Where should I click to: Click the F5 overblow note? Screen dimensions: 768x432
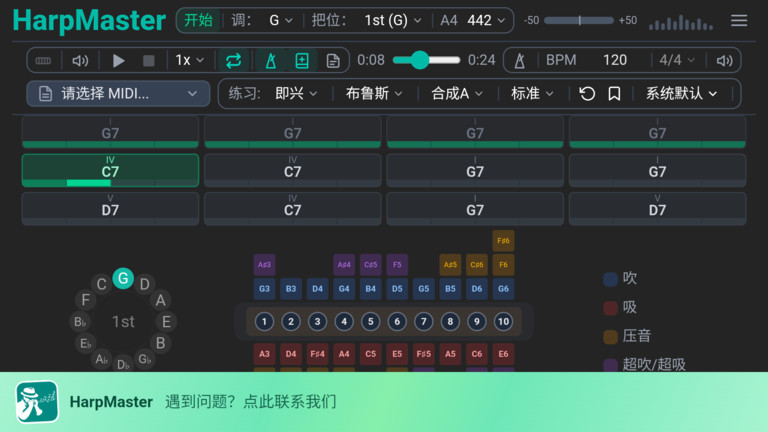[397, 264]
